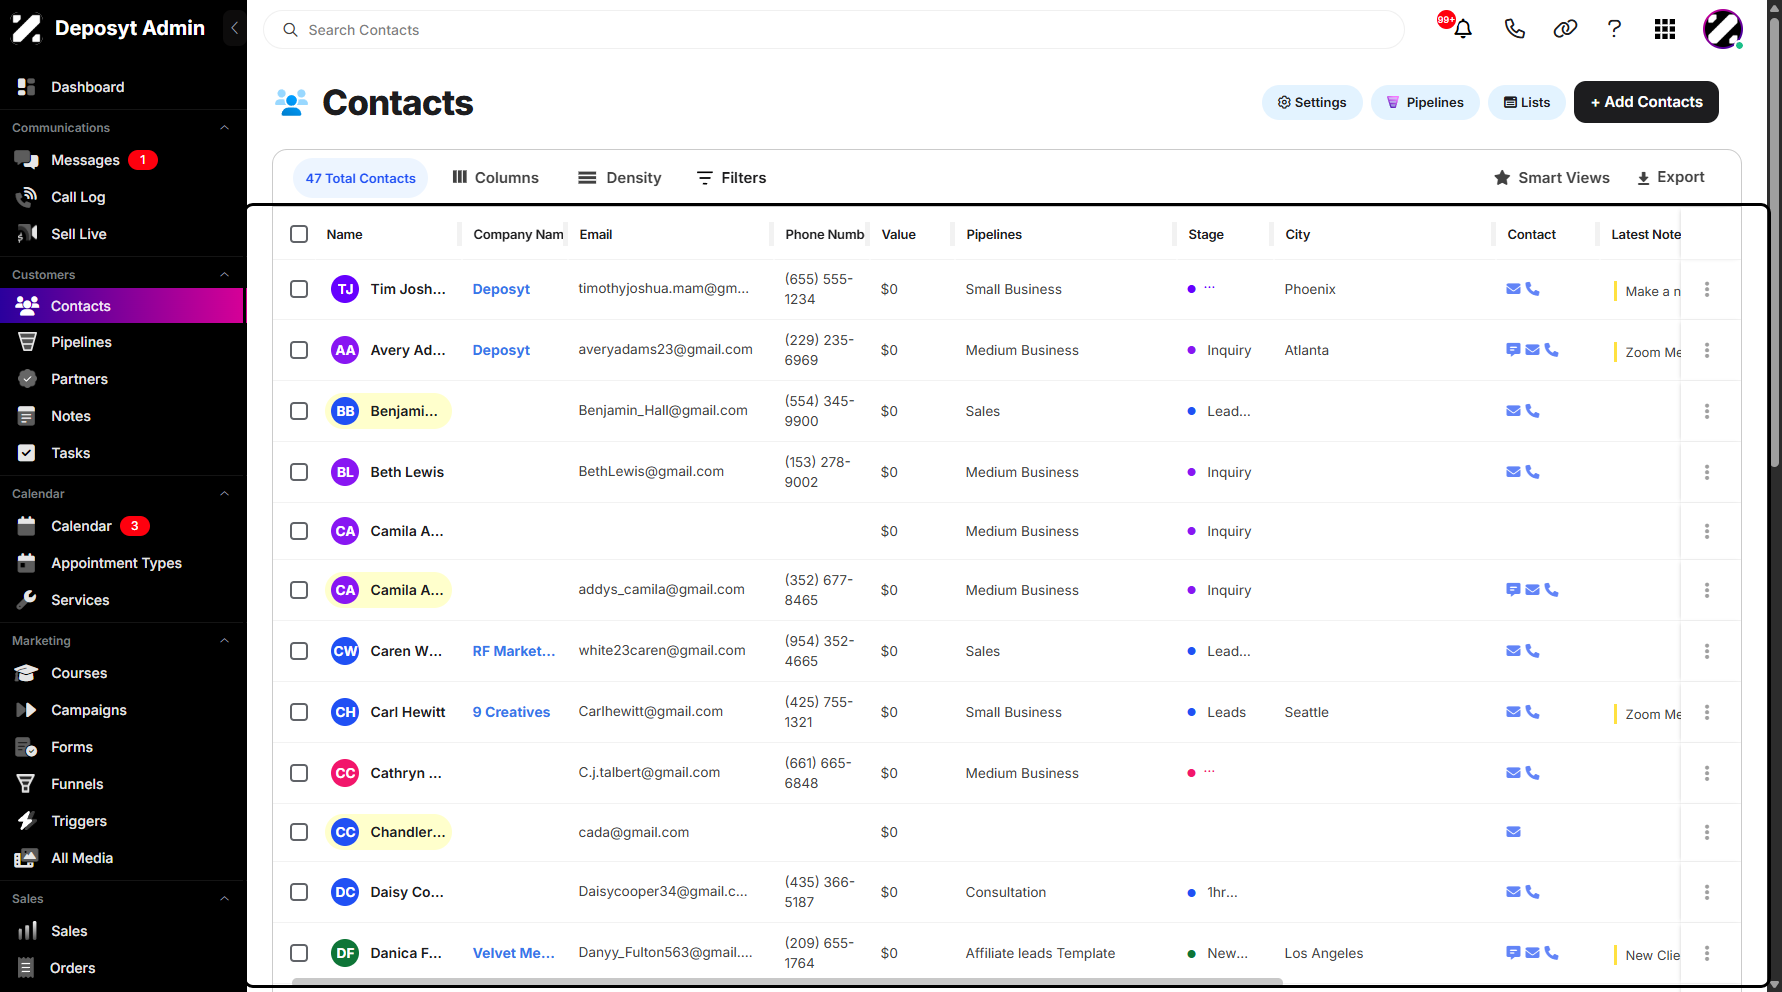Image resolution: width=1782 pixels, height=992 pixels.
Task: Click the CW avatar for Caren W
Action: (345, 651)
